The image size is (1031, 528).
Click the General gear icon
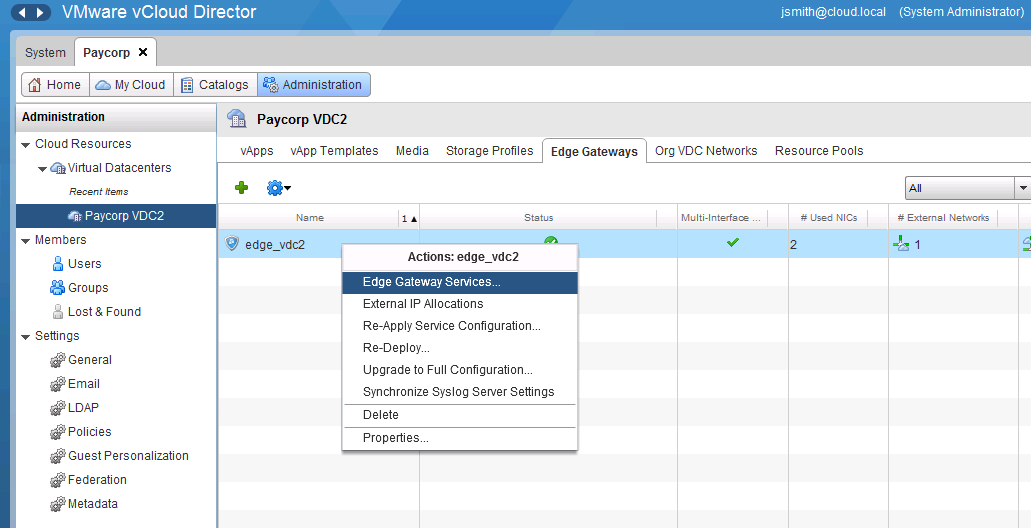pos(58,360)
